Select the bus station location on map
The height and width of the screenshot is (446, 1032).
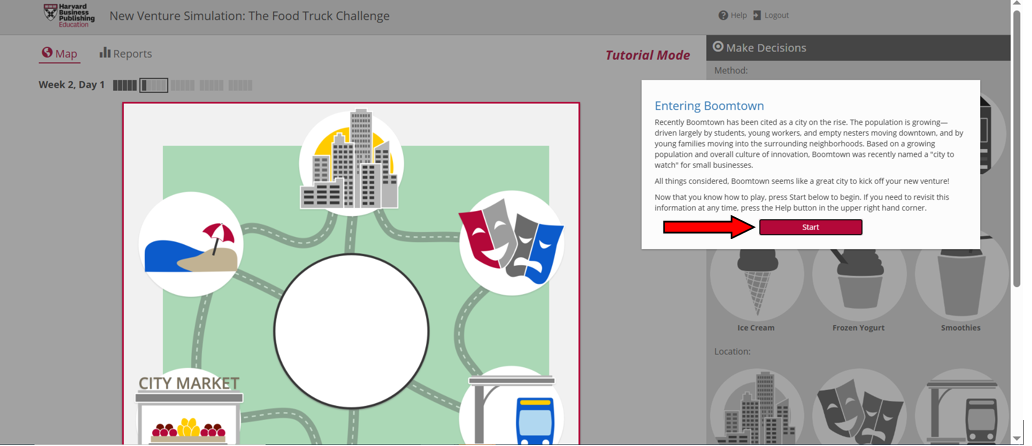click(512, 410)
